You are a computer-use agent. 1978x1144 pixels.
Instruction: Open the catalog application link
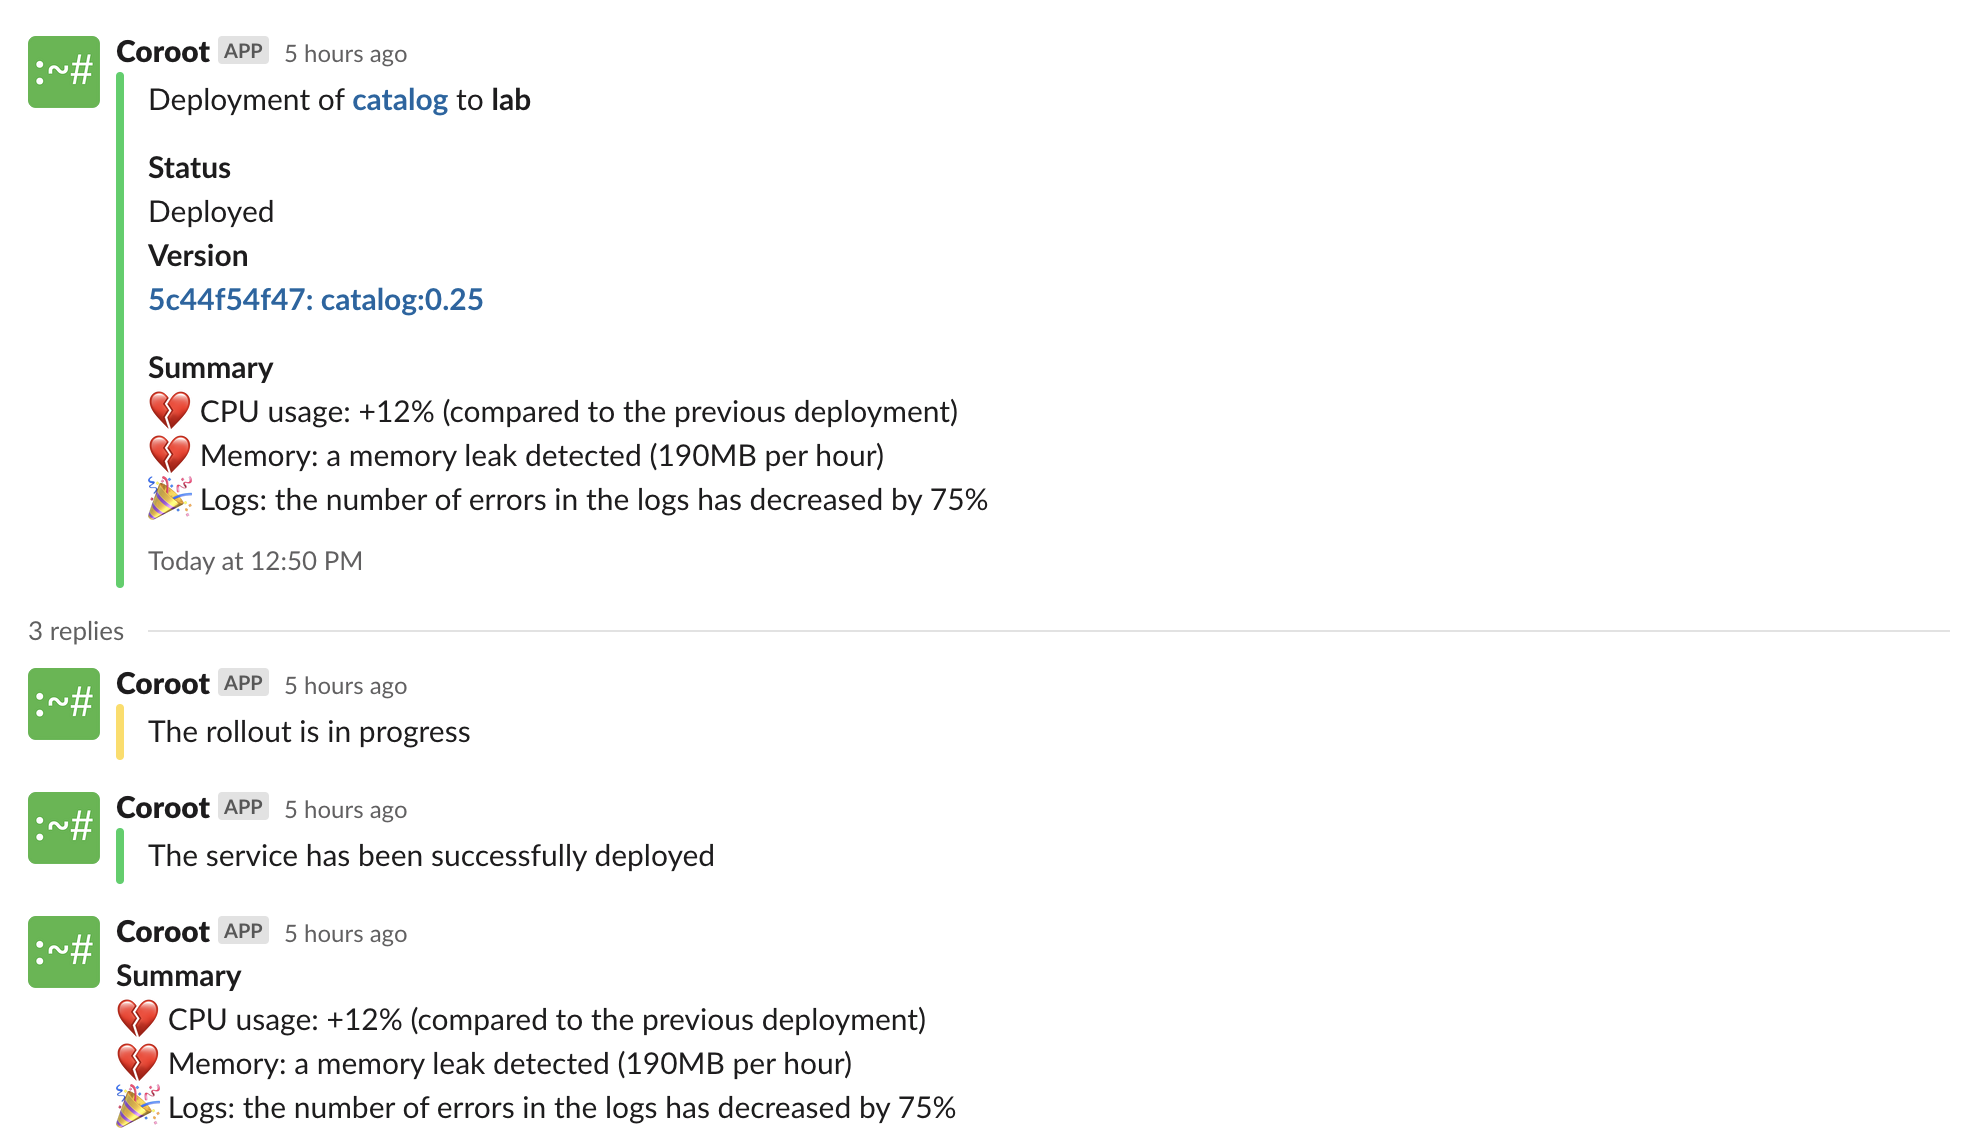[x=400, y=100]
